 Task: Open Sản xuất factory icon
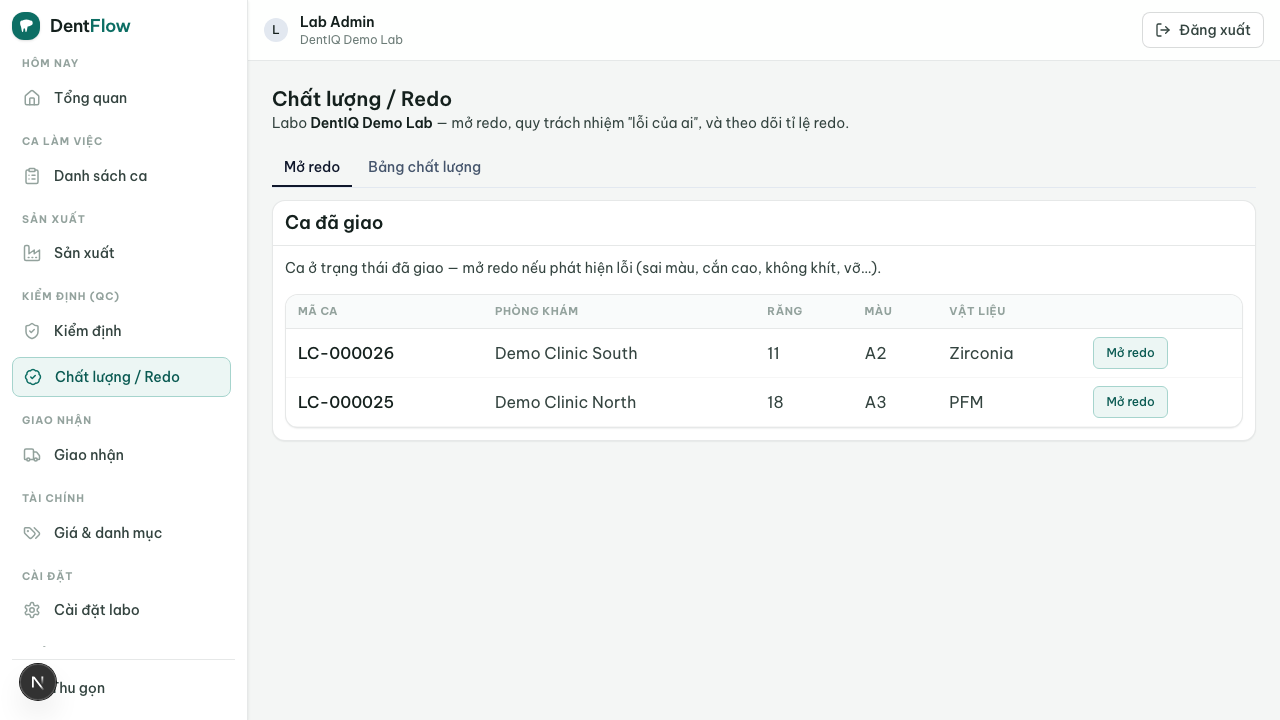pos(32,253)
